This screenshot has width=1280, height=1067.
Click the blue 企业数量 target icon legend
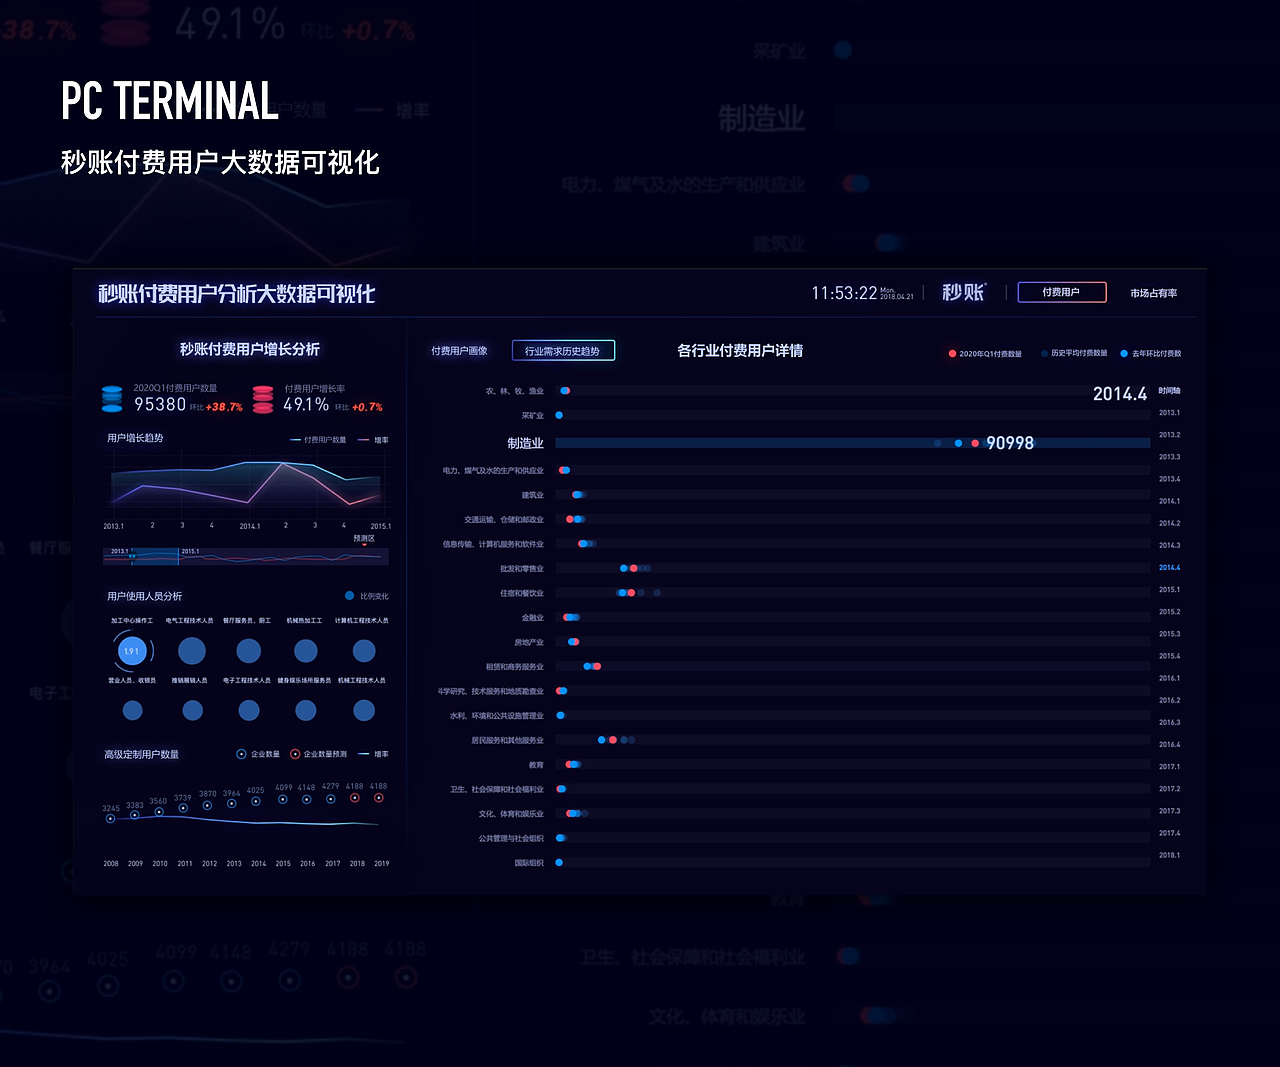coord(239,754)
